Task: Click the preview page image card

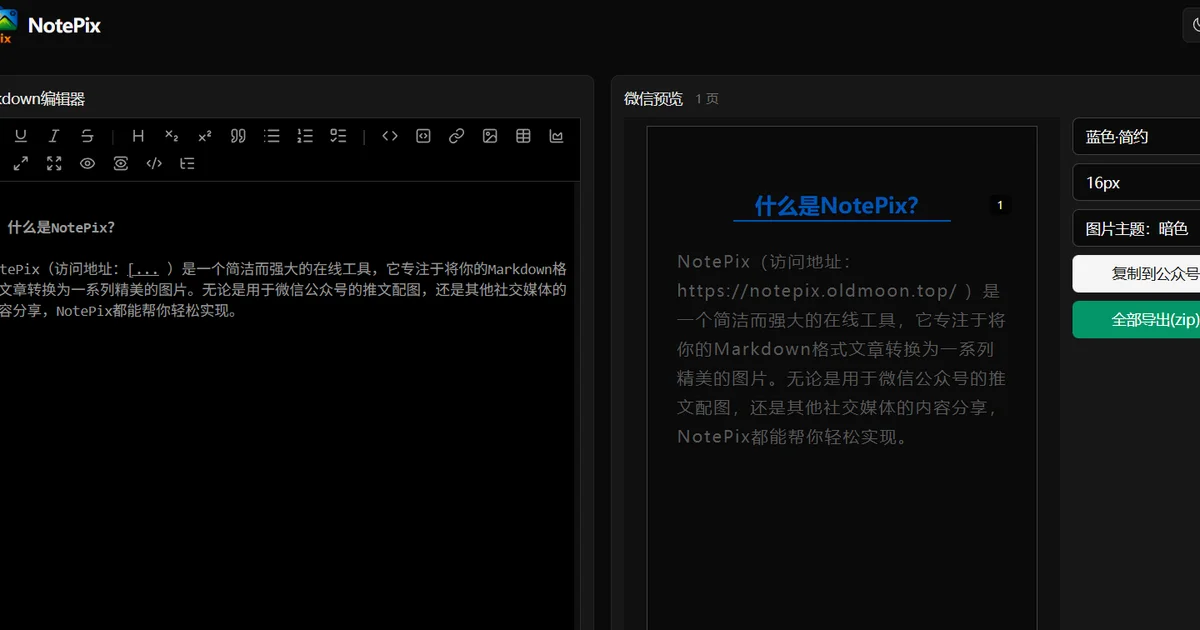Action: pos(842,378)
